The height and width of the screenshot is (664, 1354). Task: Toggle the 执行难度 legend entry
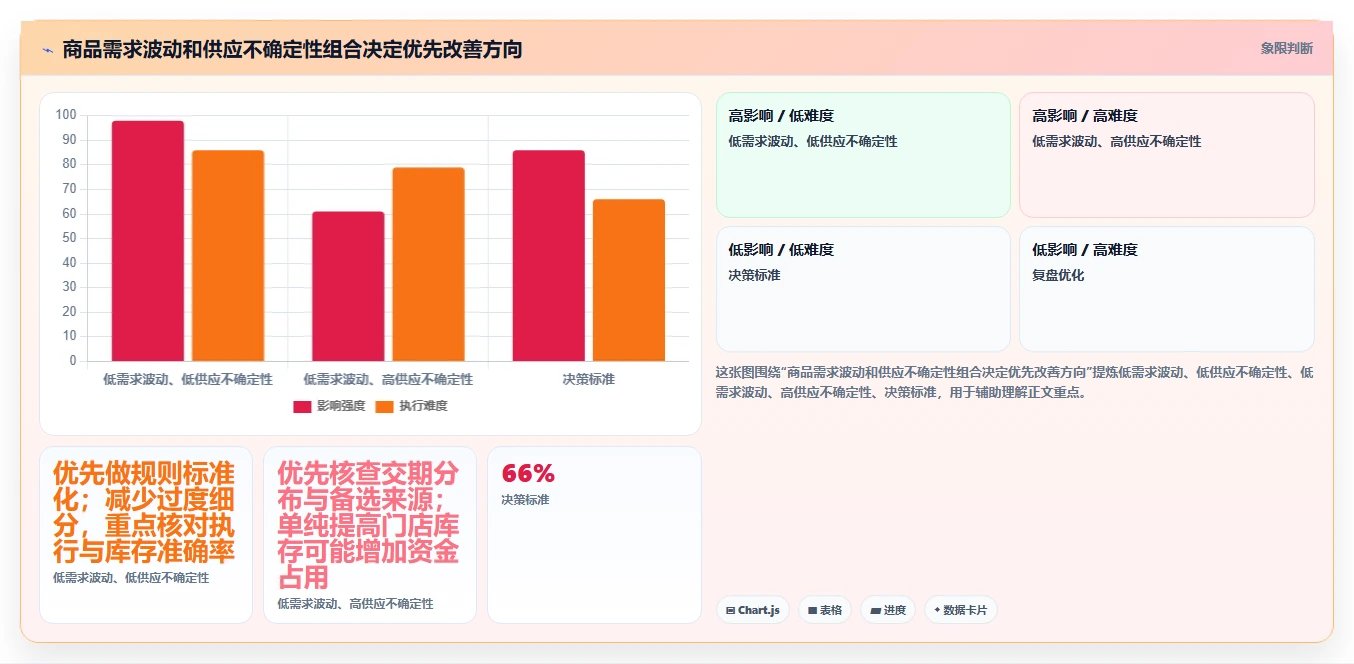pos(411,406)
